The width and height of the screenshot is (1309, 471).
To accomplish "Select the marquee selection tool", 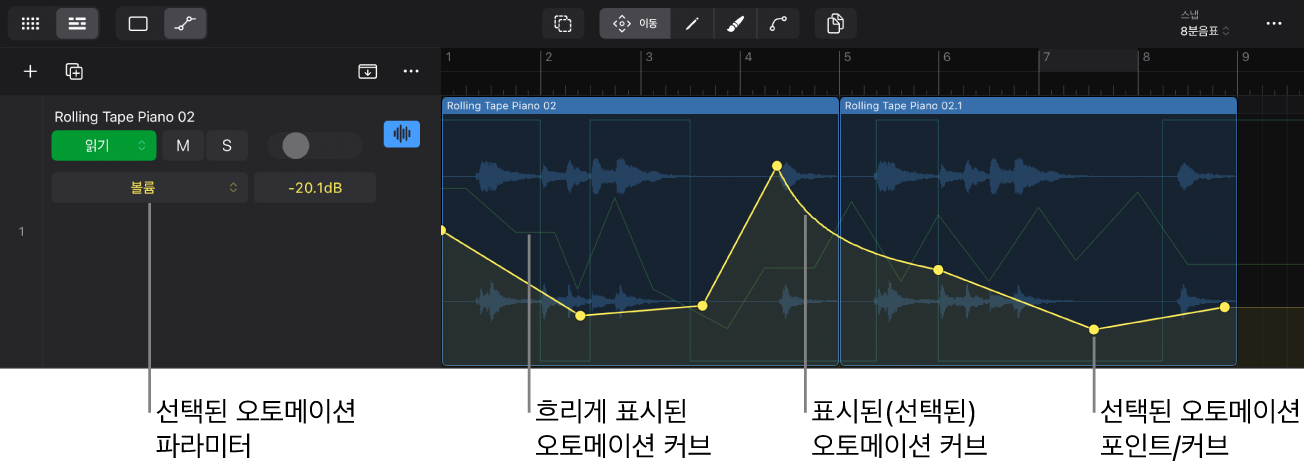I will (x=564, y=23).
